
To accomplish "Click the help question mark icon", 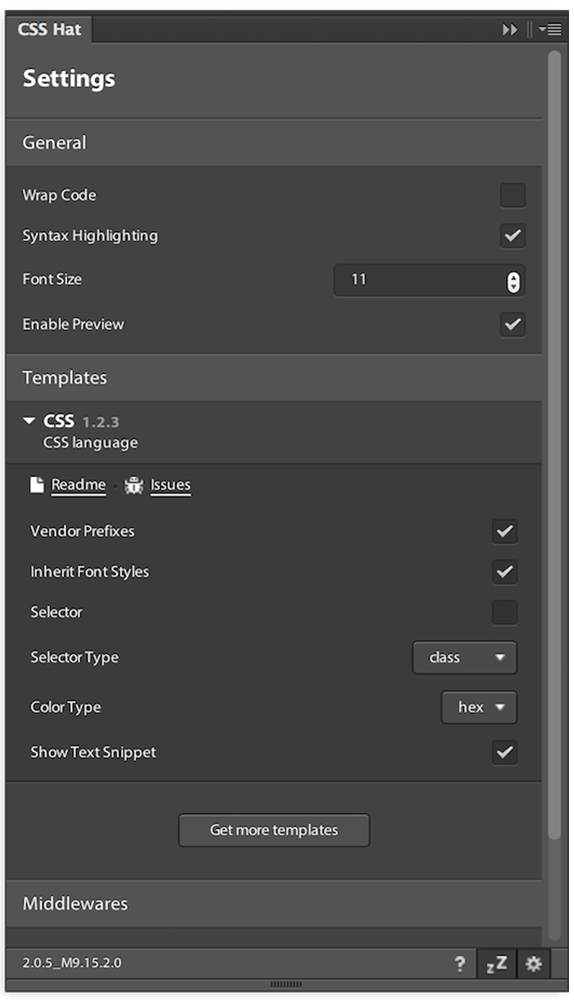I will pyautogui.click(x=460, y=964).
